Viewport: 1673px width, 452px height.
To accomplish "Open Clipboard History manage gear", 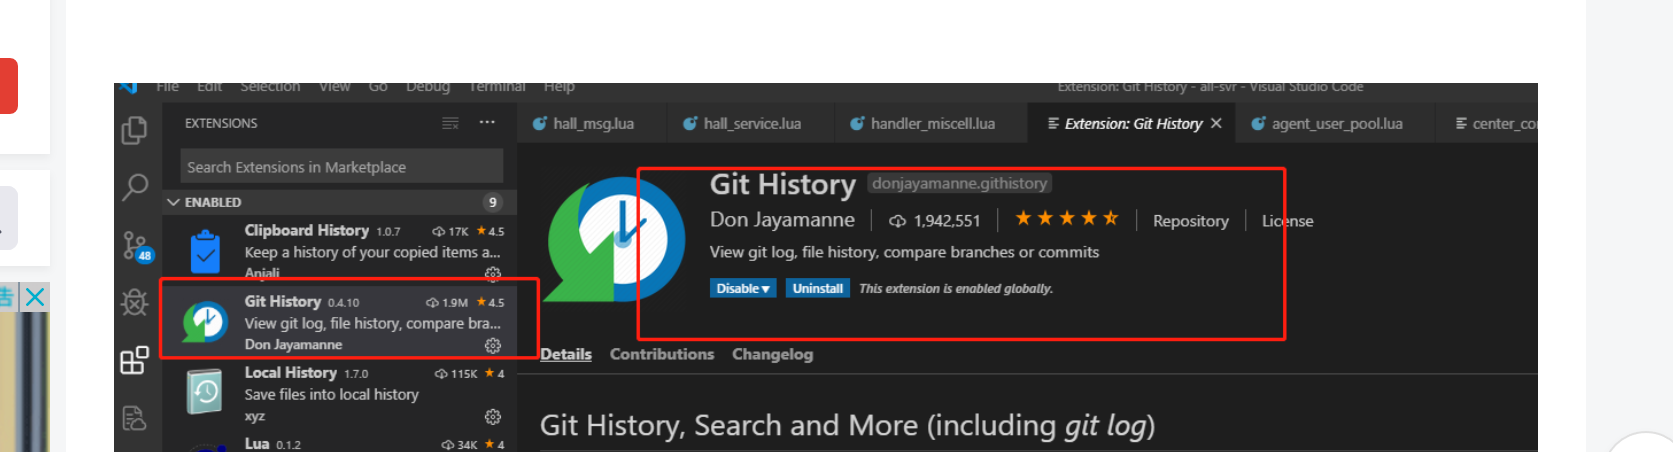I will pyautogui.click(x=493, y=273).
